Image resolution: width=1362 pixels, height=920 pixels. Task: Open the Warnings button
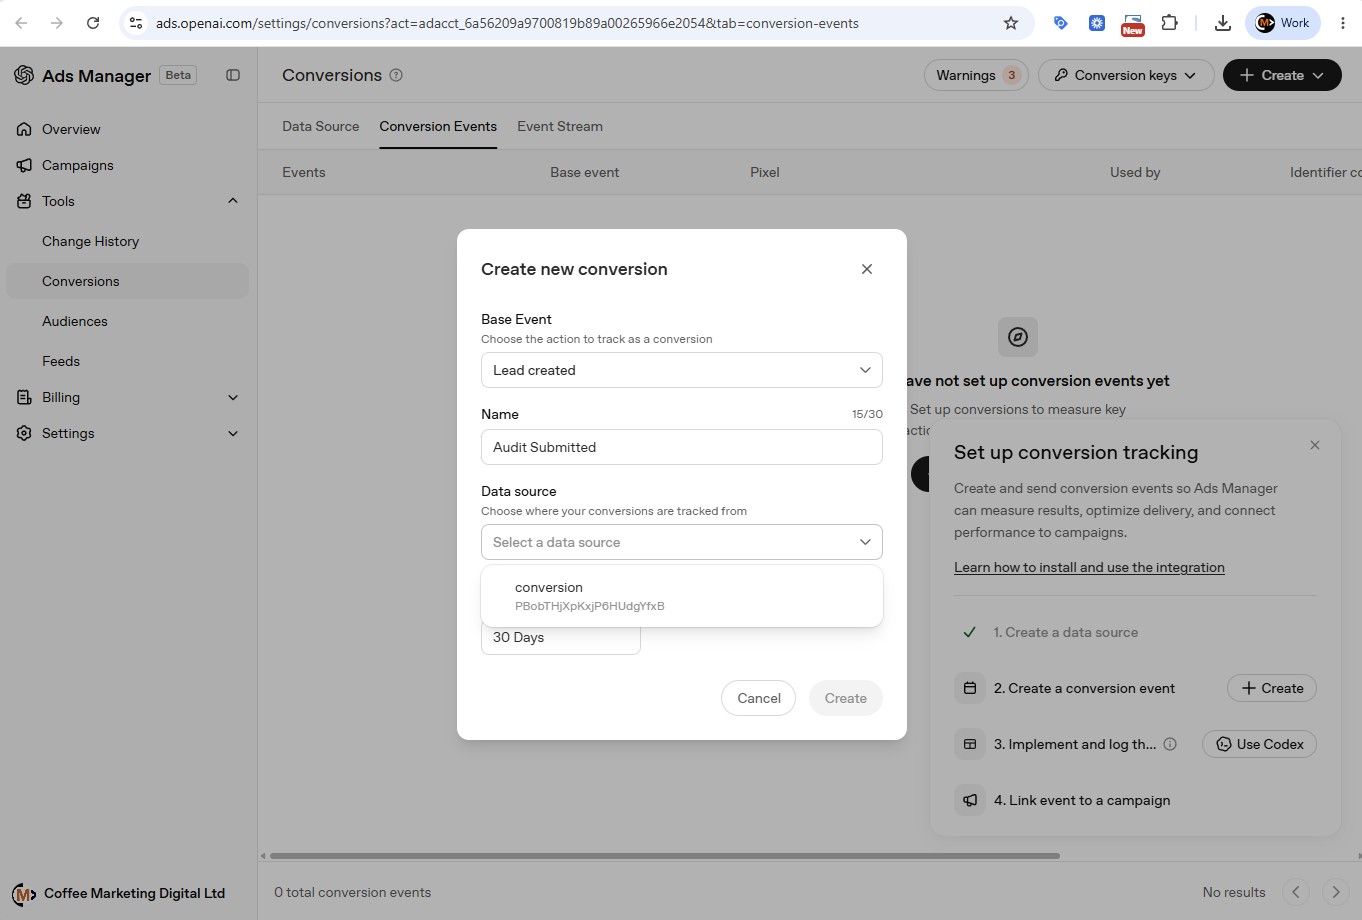[976, 75]
